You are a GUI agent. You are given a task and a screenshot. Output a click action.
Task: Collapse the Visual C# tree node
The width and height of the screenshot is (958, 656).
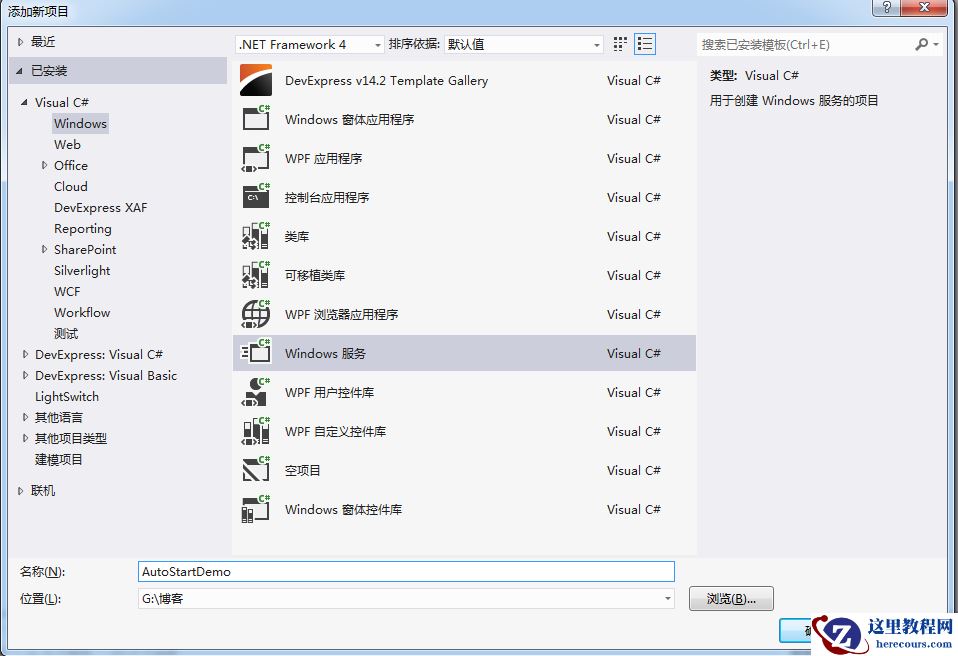click(x=24, y=102)
